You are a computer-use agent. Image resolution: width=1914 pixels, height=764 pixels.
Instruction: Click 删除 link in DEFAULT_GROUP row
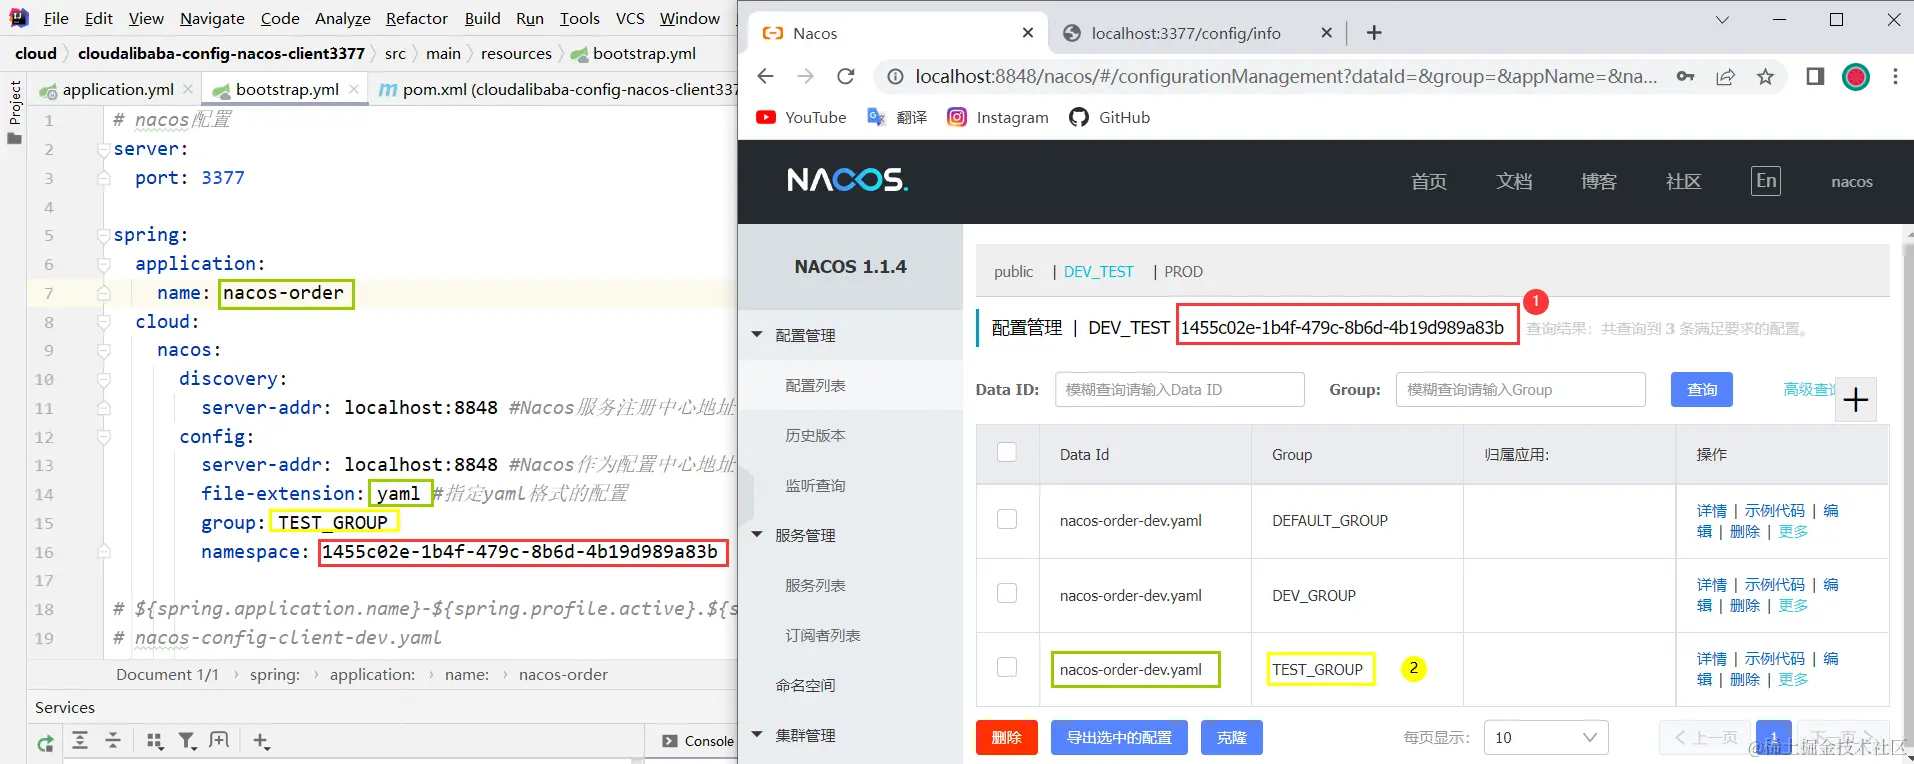tap(1745, 531)
